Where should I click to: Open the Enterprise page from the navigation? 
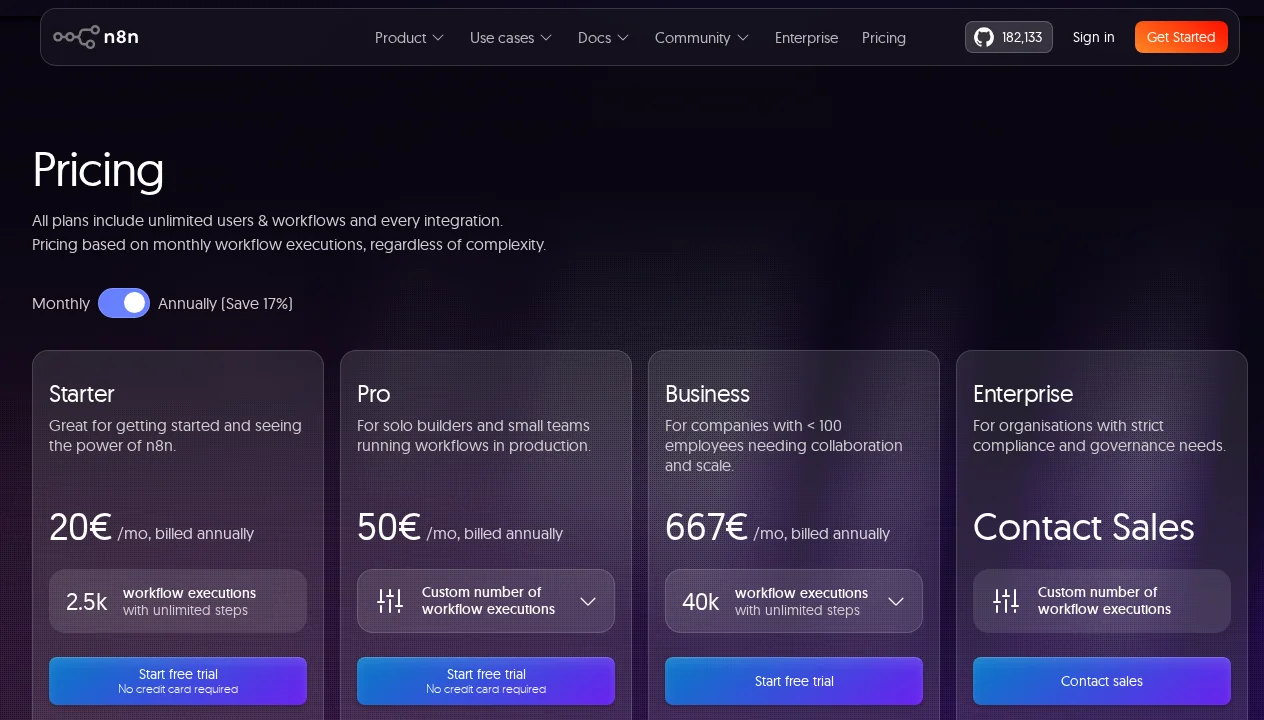[806, 38]
